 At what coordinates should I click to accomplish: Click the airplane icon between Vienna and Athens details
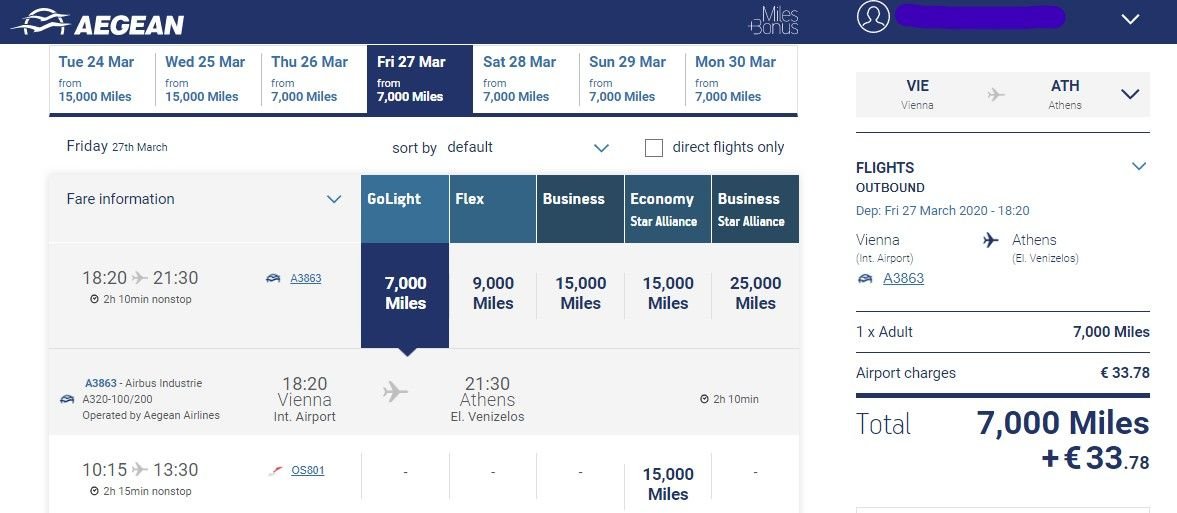click(396, 392)
